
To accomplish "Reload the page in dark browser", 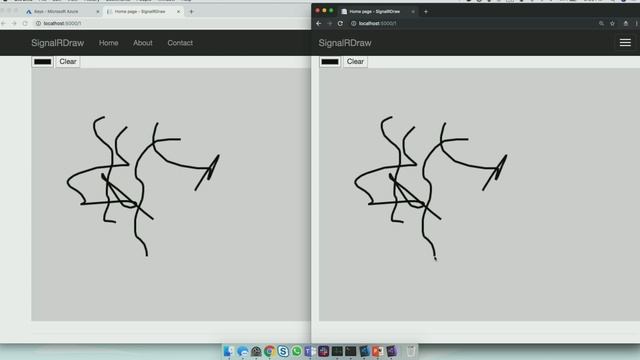I will 340,24.
